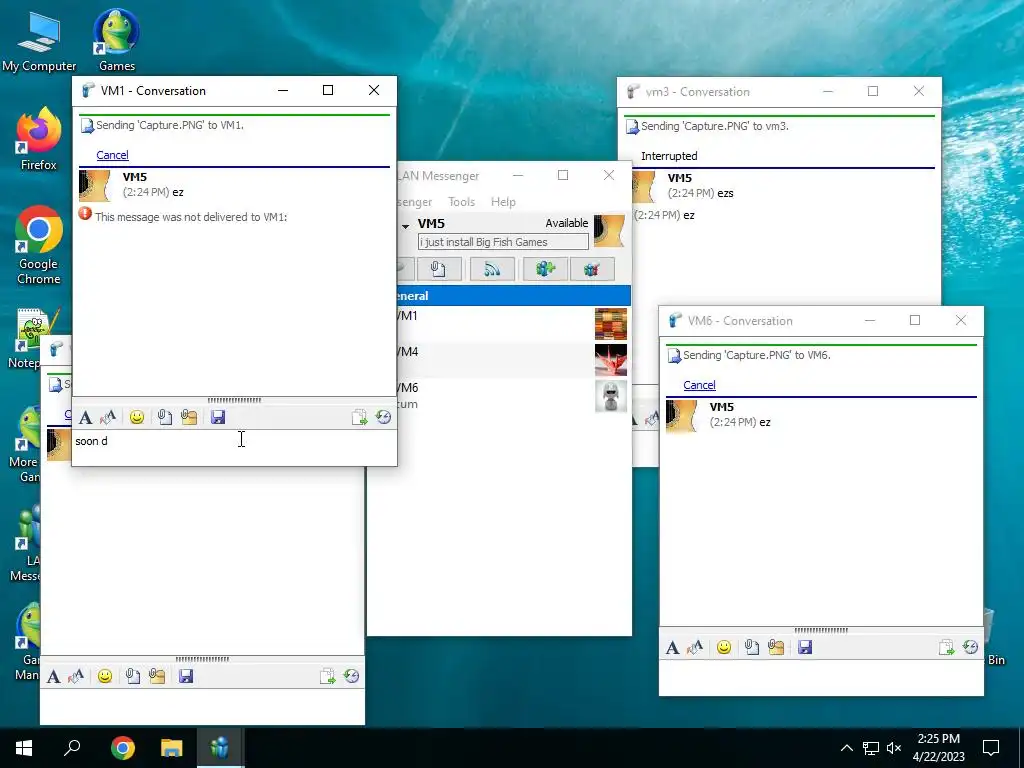Image resolution: width=1024 pixels, height=768 pixels.
Task: Click 'Sending Capture.PNG to vm3' text
Action: (x=714, y=126)
